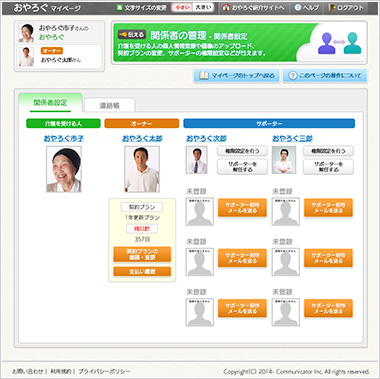Click the first unregistered silhouette avatar placeholder
The height and width of the screenshot is (379, 380).
(200, 212)
